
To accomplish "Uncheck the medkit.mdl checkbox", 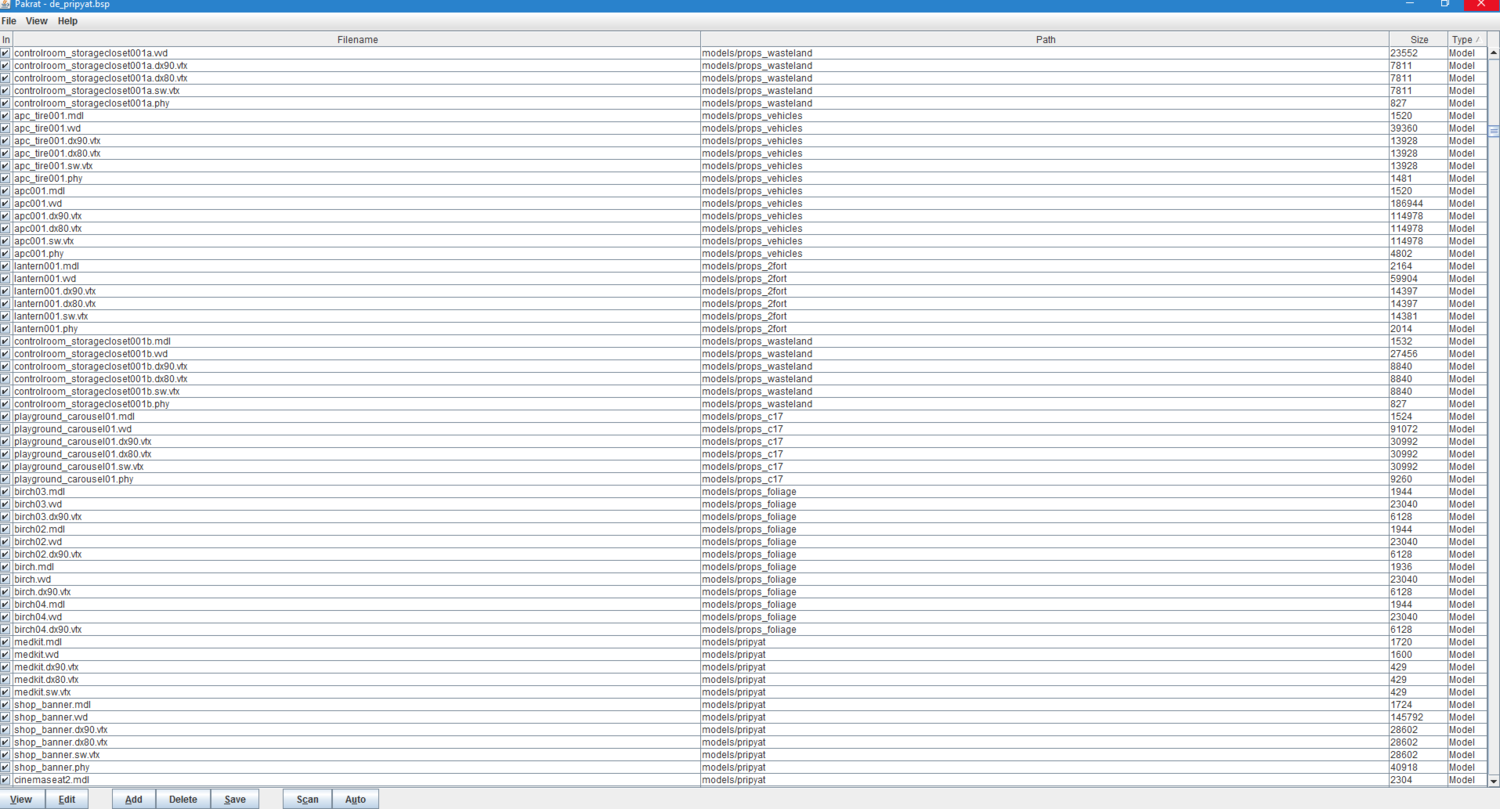I will pyautogui.click(x=5, y=642).
